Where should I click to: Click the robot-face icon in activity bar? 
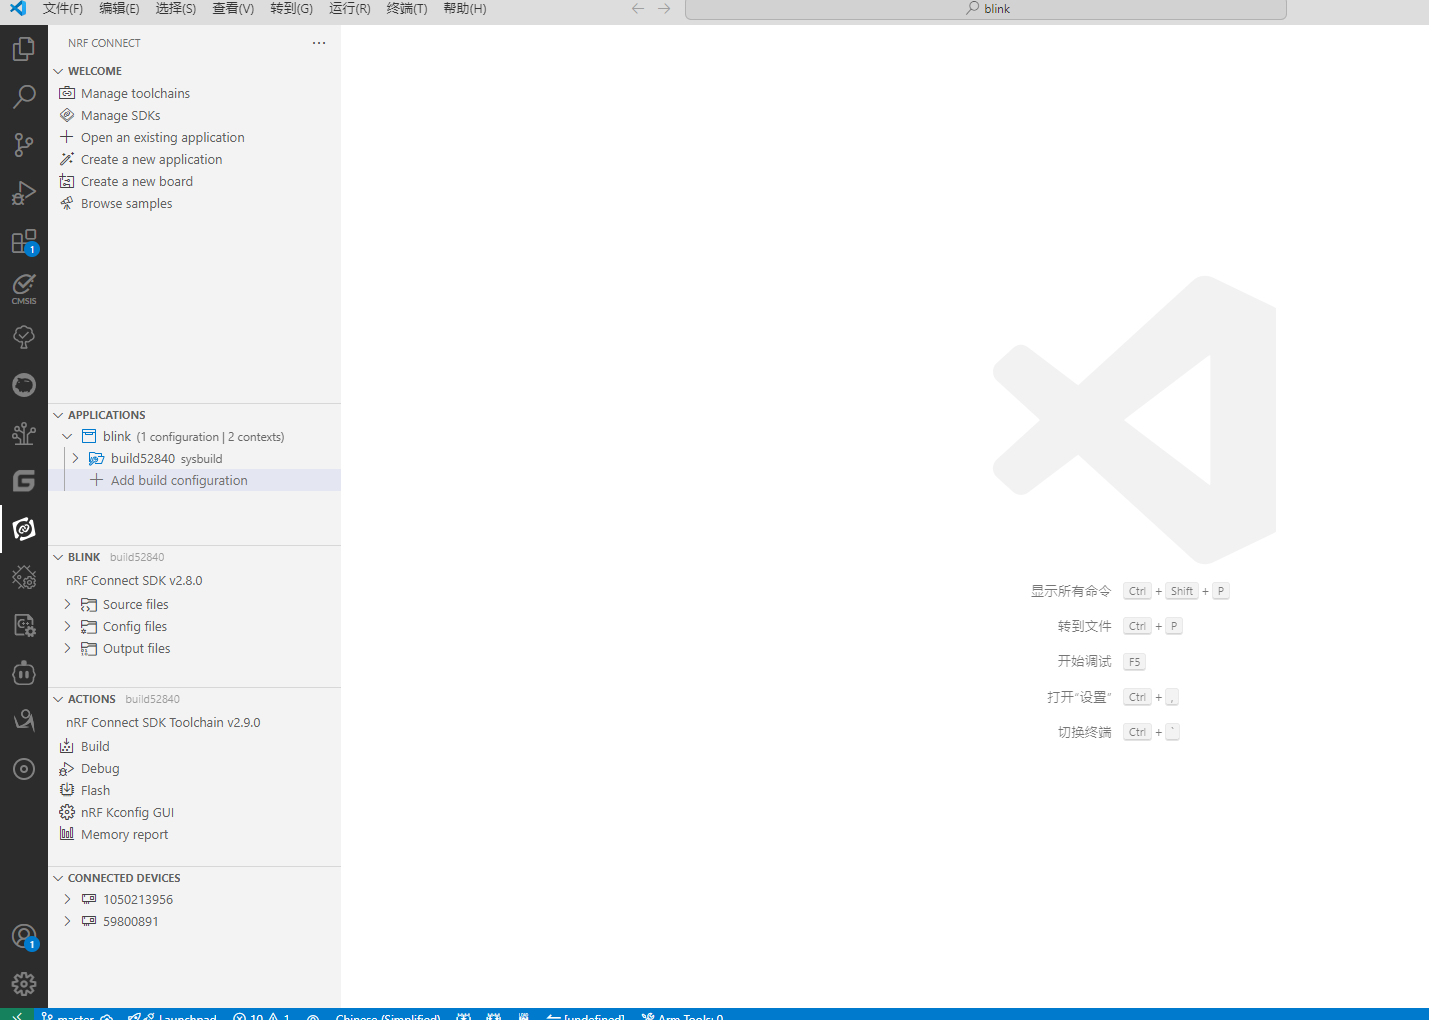pos(24,673)
